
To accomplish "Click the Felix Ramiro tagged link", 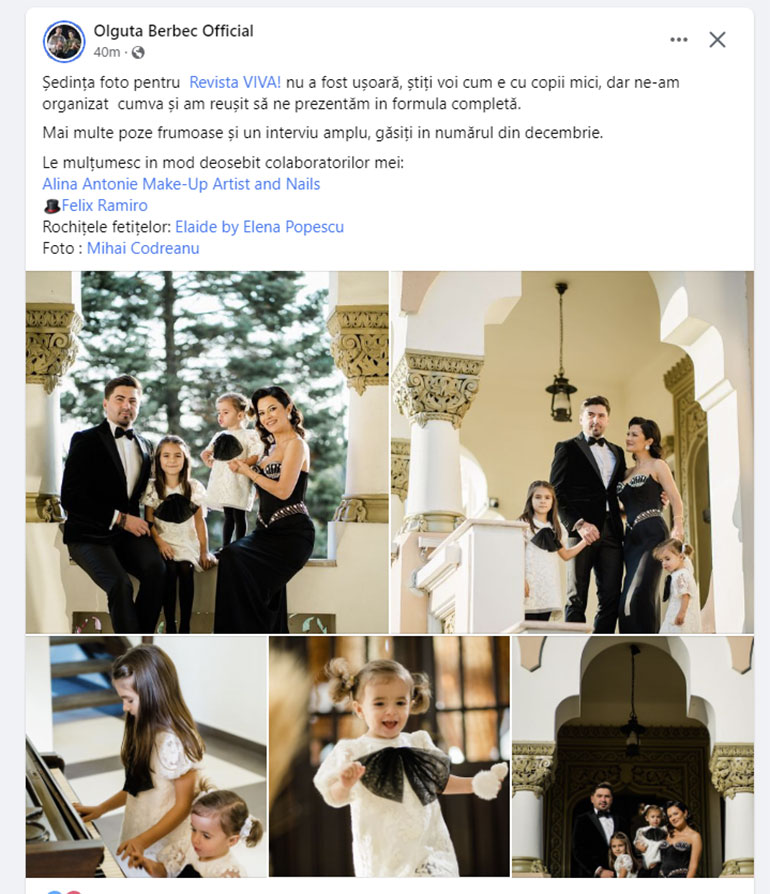I will 104,205.
